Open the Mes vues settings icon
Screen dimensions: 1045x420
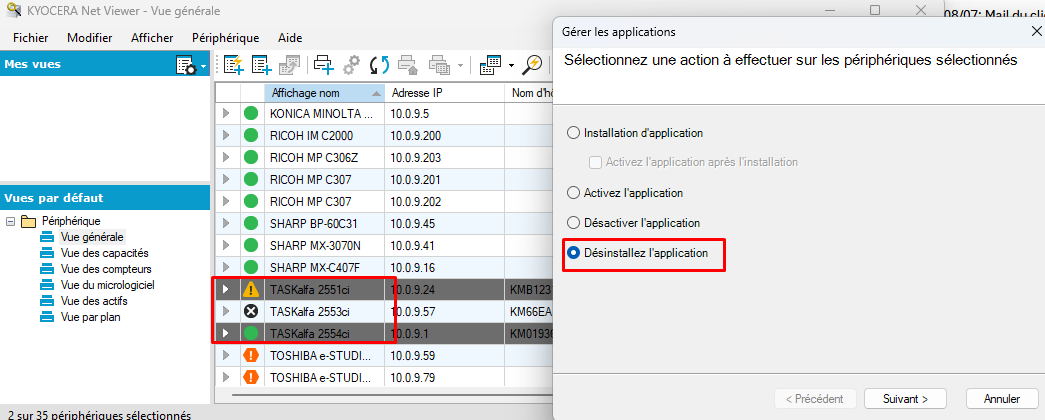coord(185,65)
